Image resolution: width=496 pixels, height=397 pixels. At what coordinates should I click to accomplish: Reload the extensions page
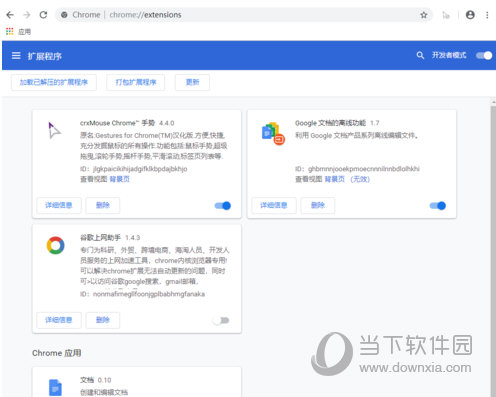click(x=43, y=15)
